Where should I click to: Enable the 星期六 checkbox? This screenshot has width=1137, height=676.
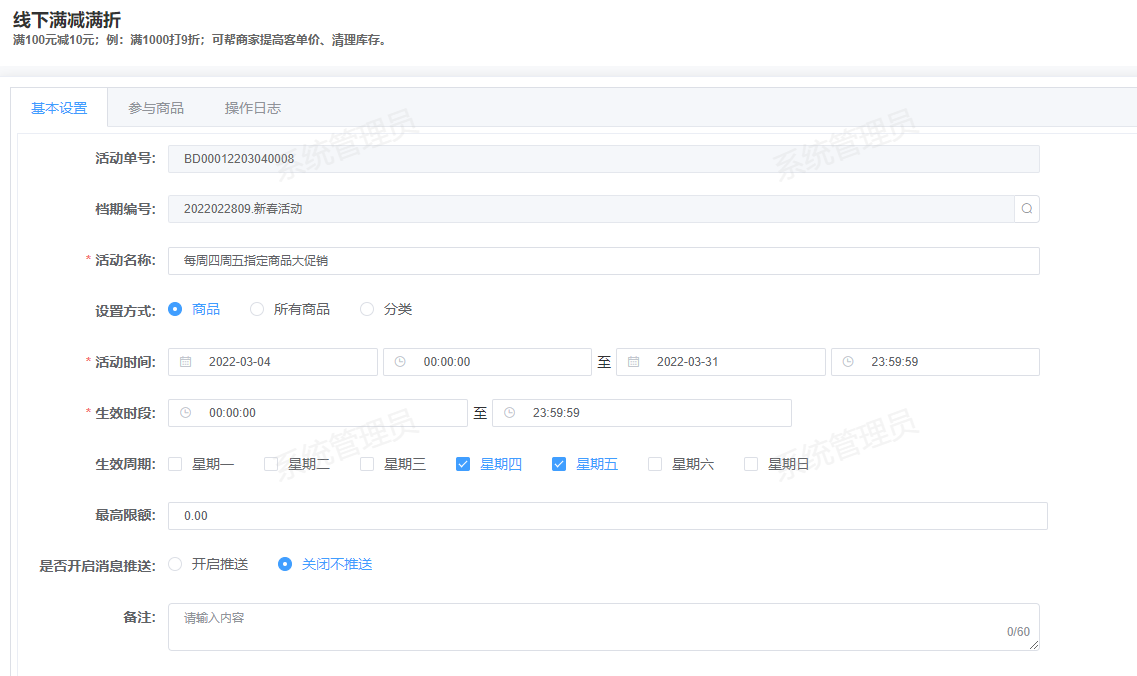(x=655, y=464)
